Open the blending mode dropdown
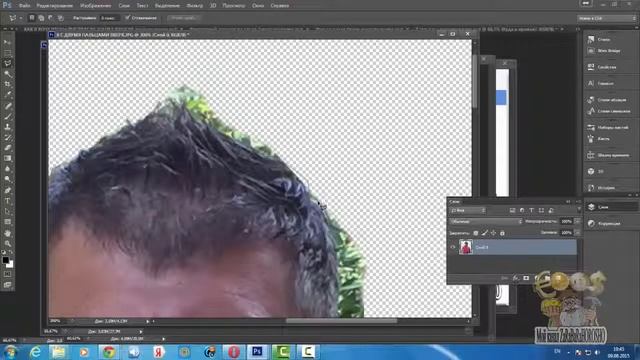This screenshot has width=640, height=360. click(486, 221)
